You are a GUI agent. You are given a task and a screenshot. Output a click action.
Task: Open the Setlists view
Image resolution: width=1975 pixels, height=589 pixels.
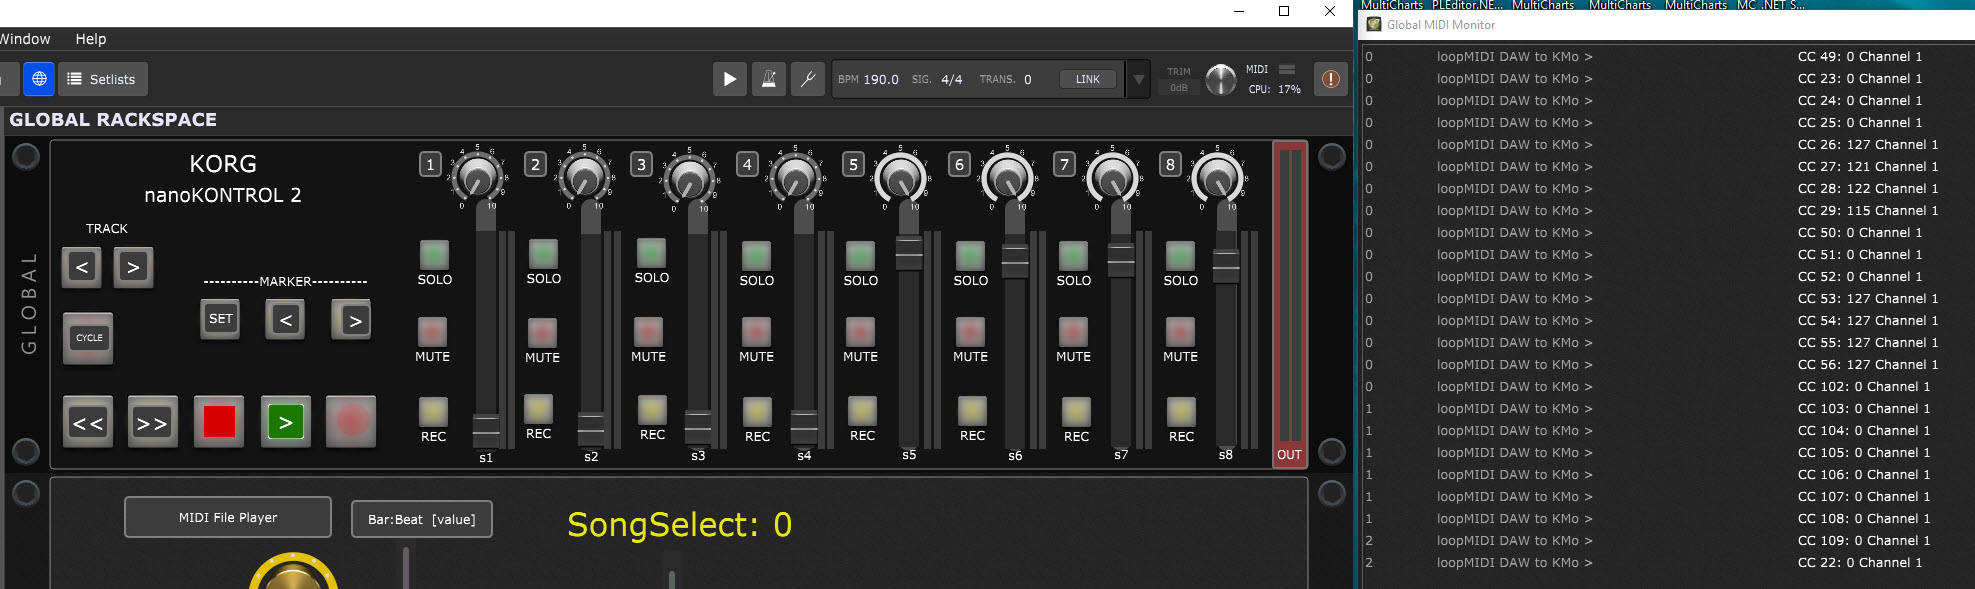(102, 79)
